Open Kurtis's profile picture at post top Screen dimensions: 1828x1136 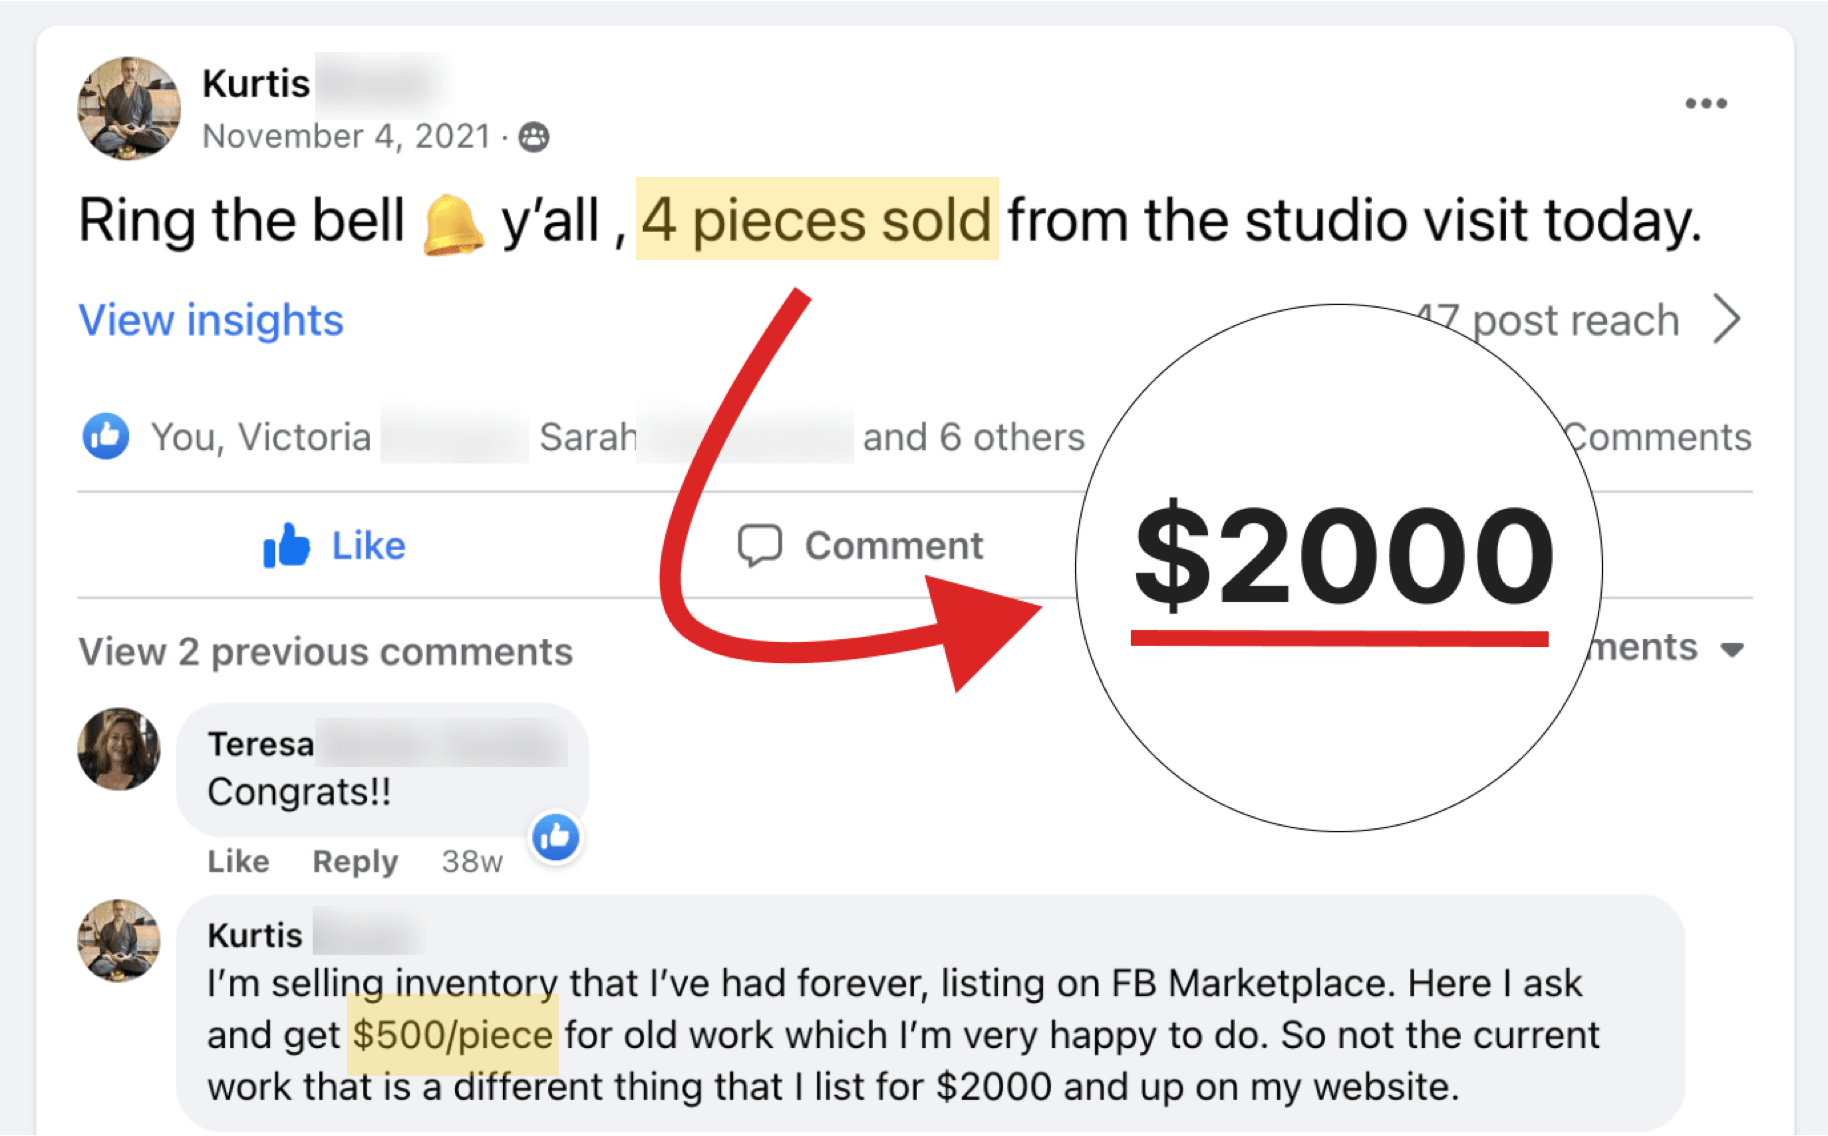pos(129,108)
